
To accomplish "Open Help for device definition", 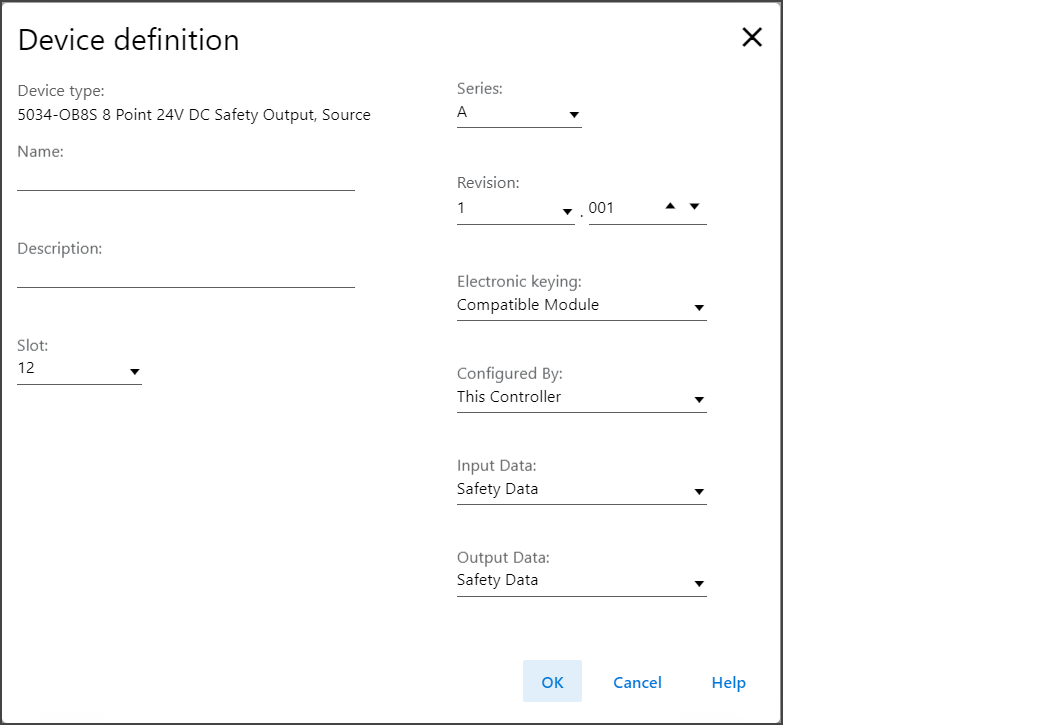I will tap(728, 682).
